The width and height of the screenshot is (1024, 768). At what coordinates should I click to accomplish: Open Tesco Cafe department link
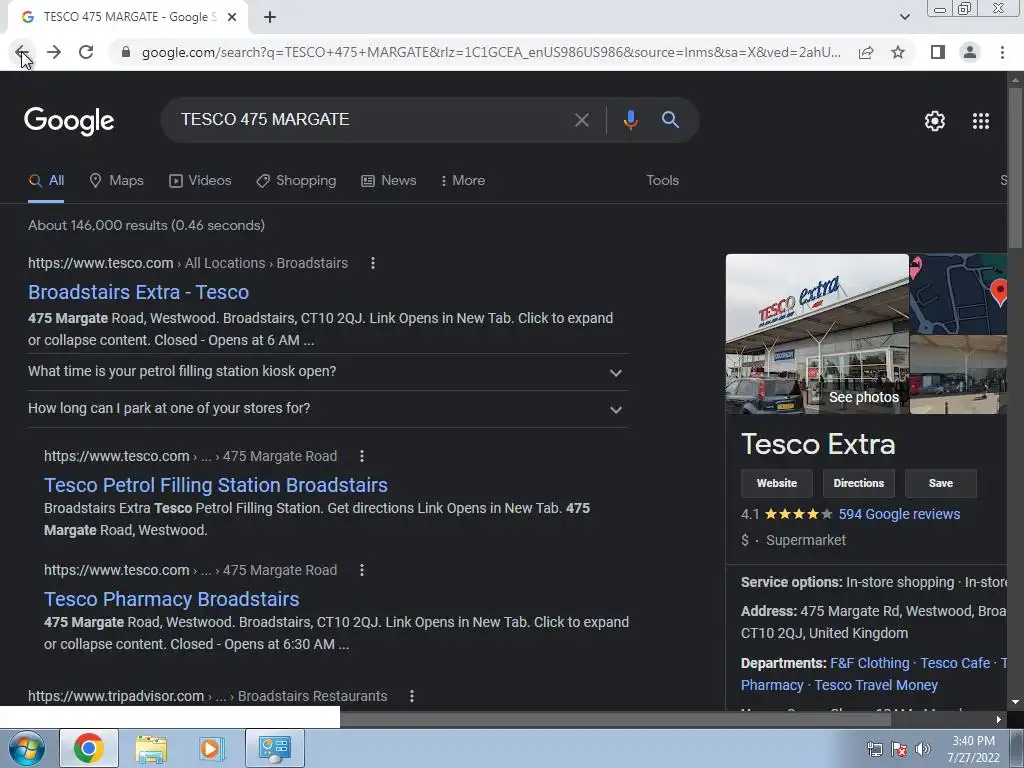coord(955,664)
